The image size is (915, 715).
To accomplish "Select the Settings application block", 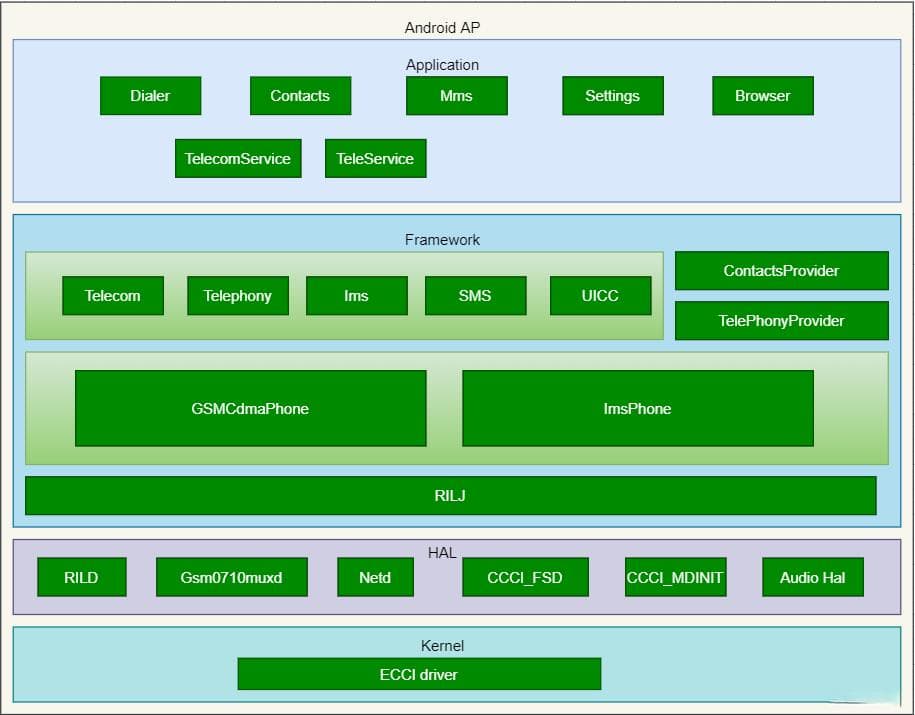I will pos(613,96).
